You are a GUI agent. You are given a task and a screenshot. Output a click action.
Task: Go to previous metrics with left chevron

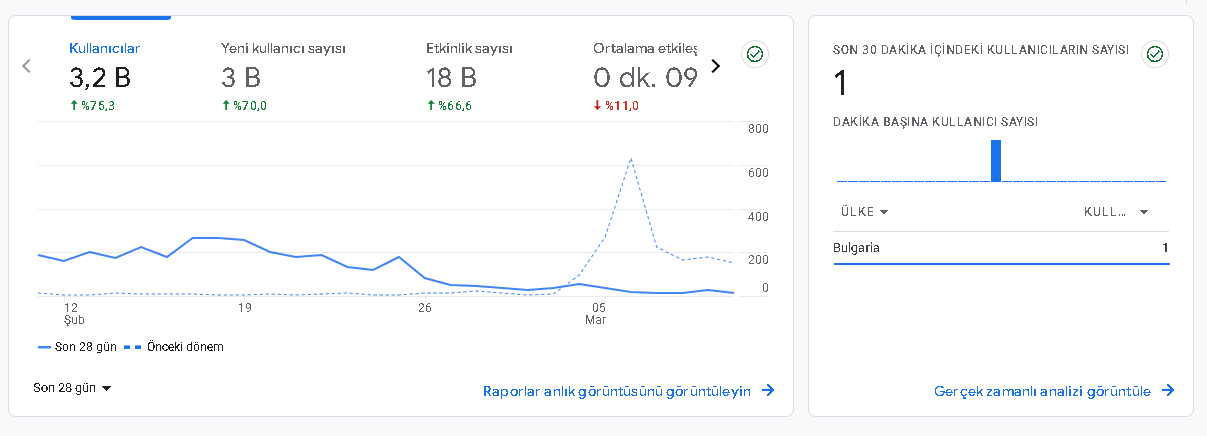click(x=27, y=66)
